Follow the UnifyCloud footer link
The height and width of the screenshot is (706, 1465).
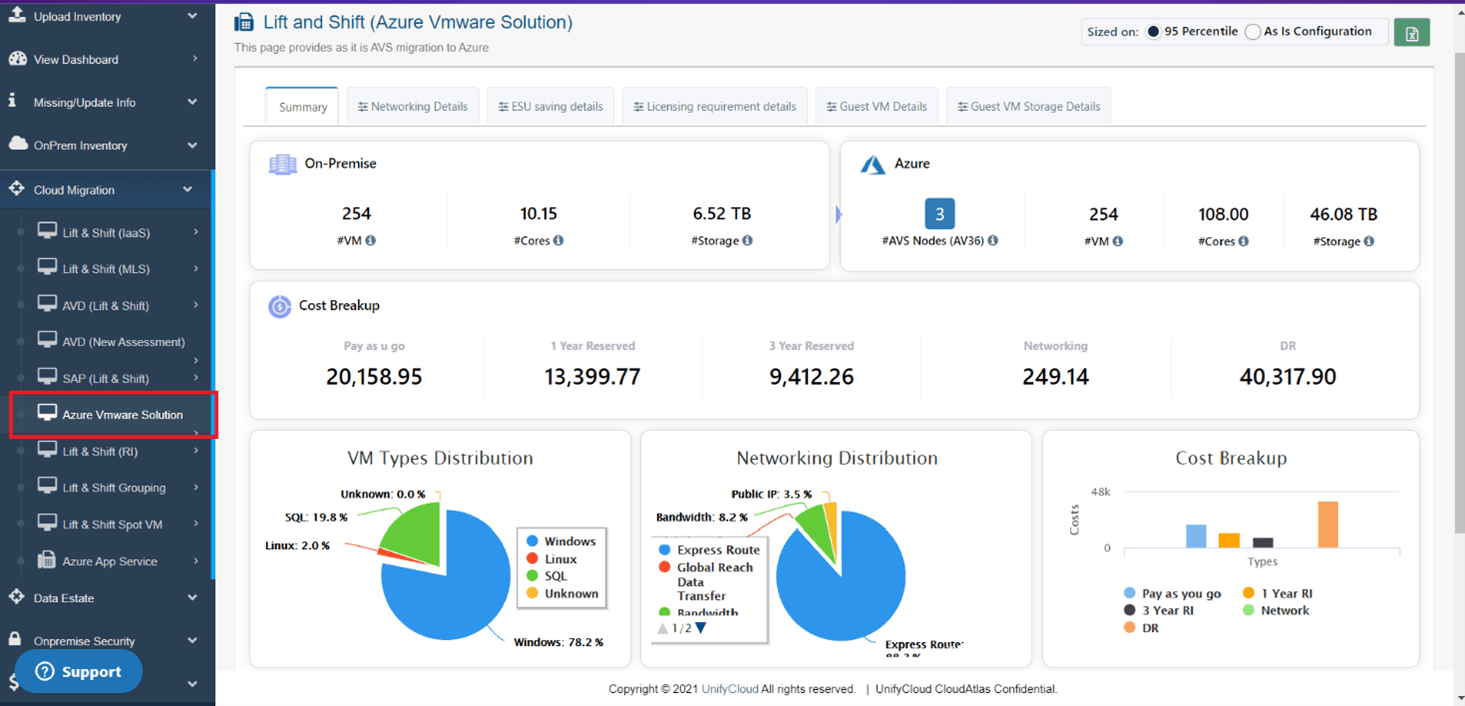click(x=730, y=689)
